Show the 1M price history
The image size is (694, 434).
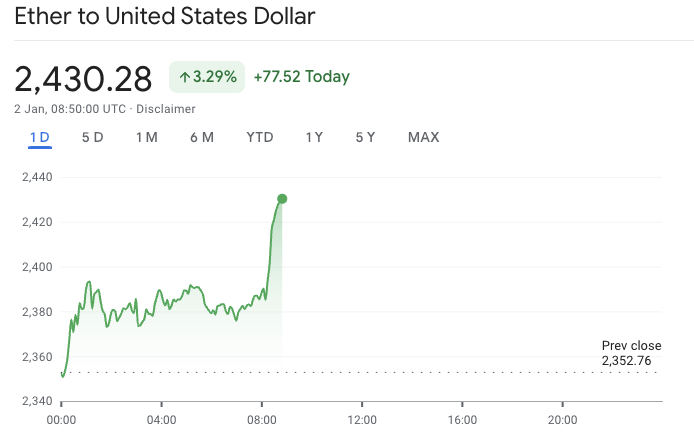click(146, 137)
